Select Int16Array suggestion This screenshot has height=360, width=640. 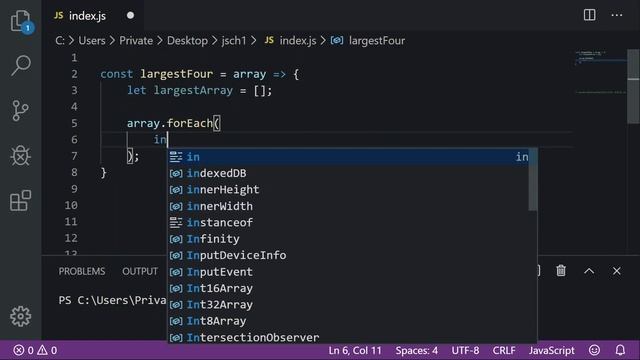pos(348,288)
